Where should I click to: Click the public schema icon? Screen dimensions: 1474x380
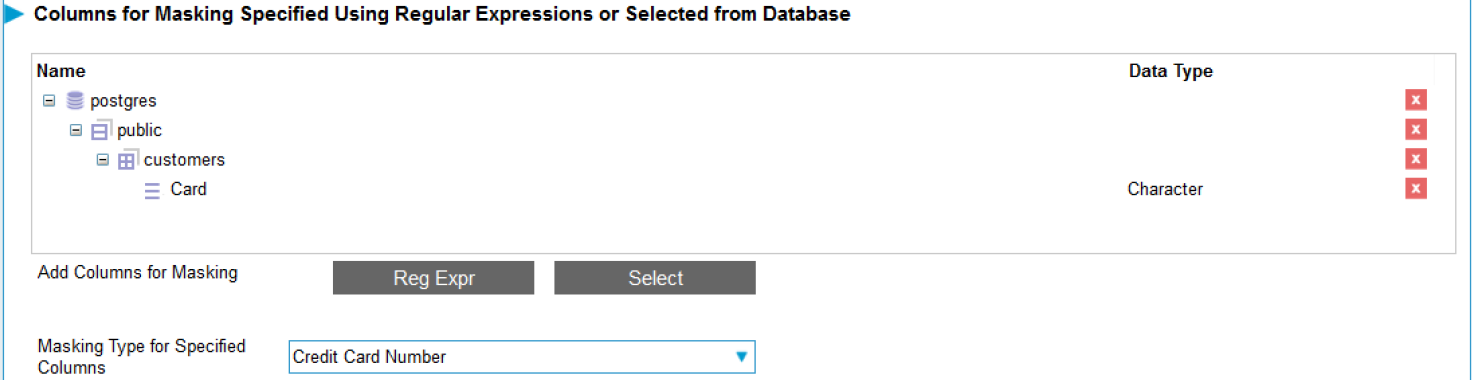pyautogui.click(x=101, y=130)
